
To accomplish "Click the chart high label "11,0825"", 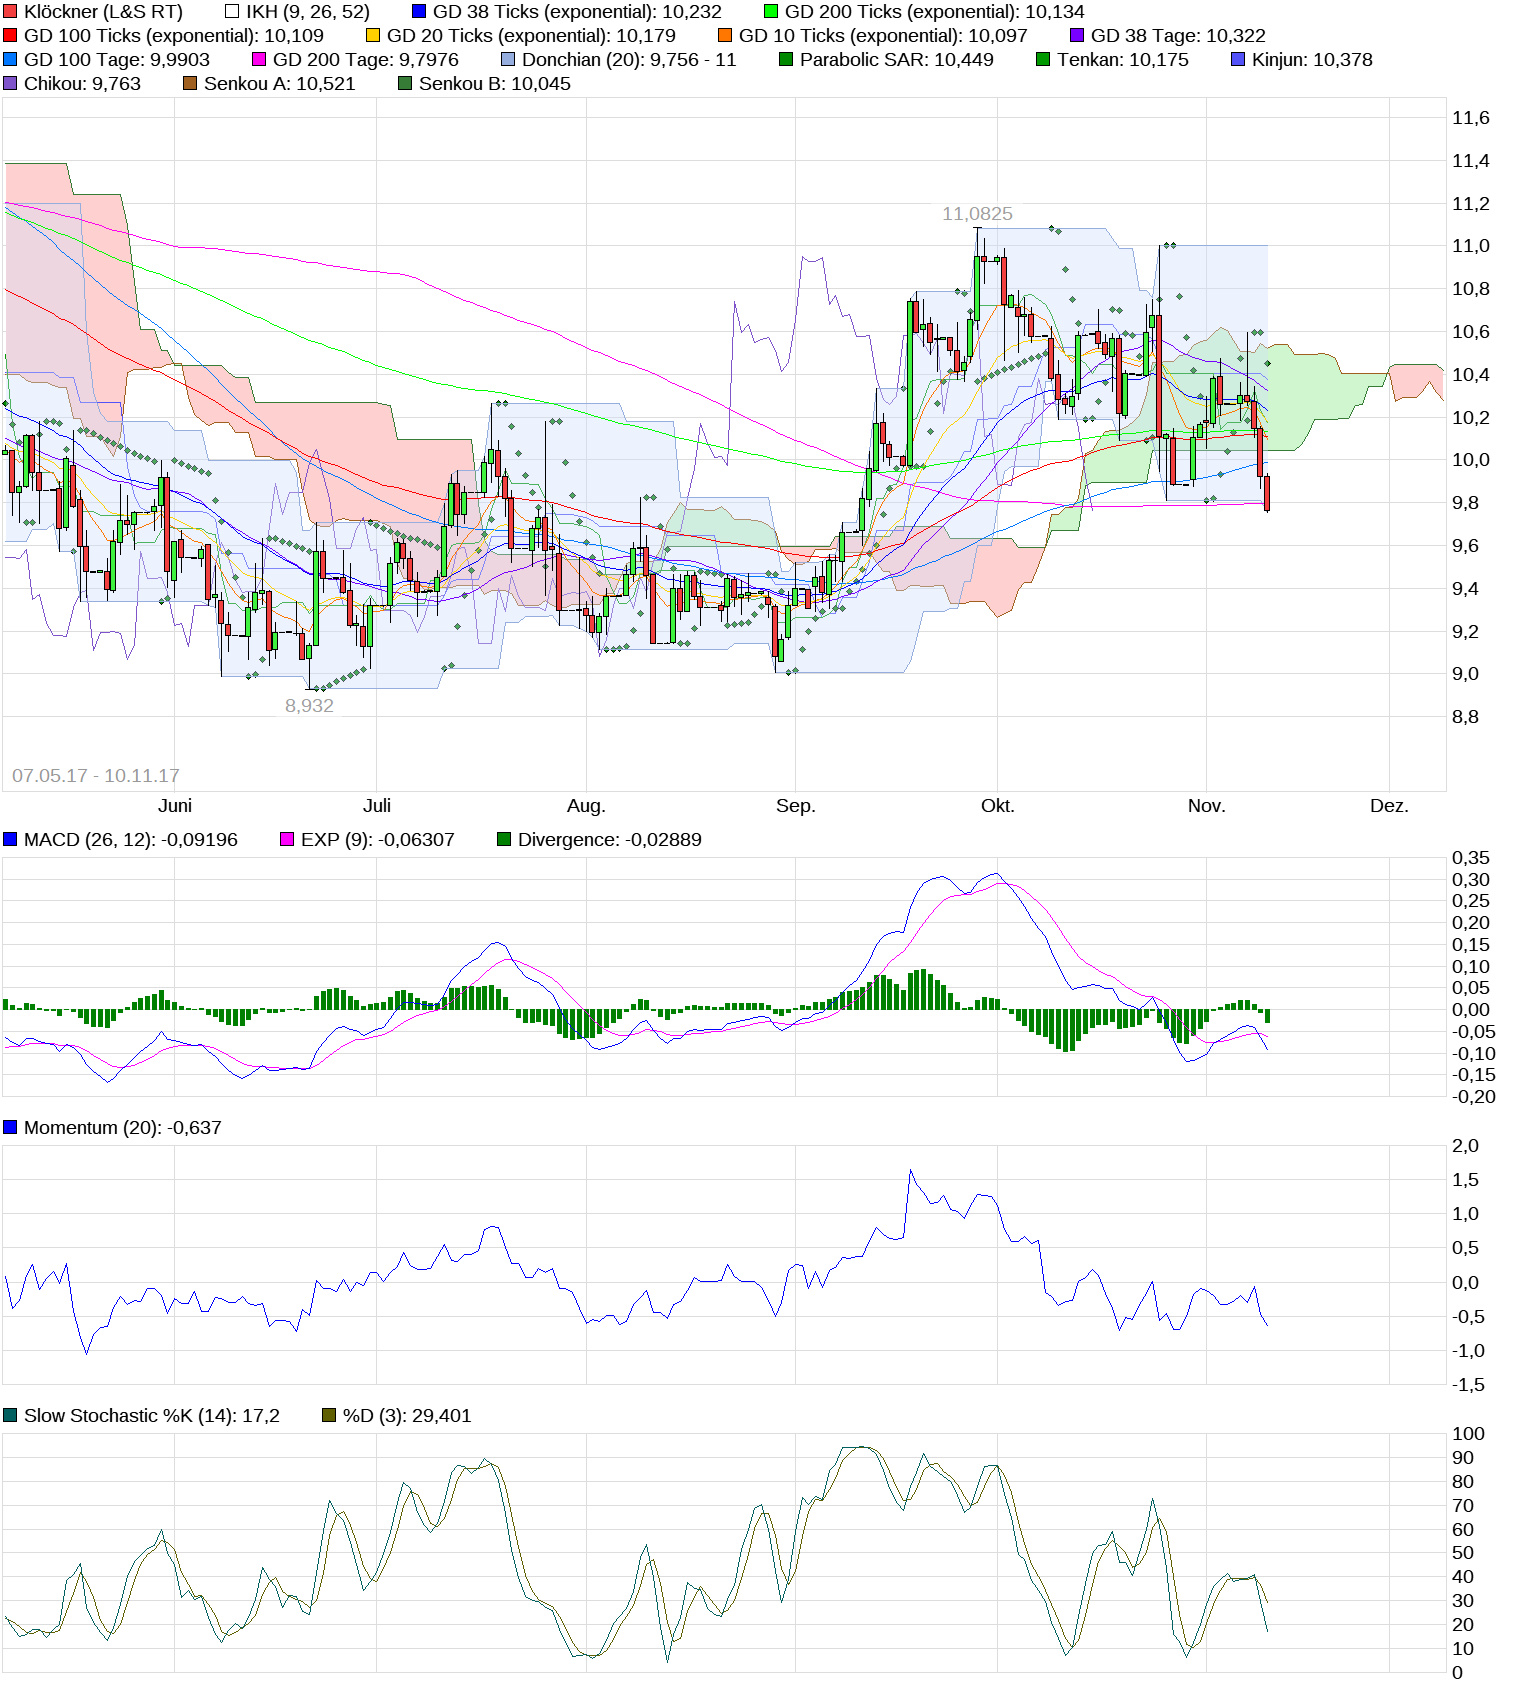I will tap(977, 214).
